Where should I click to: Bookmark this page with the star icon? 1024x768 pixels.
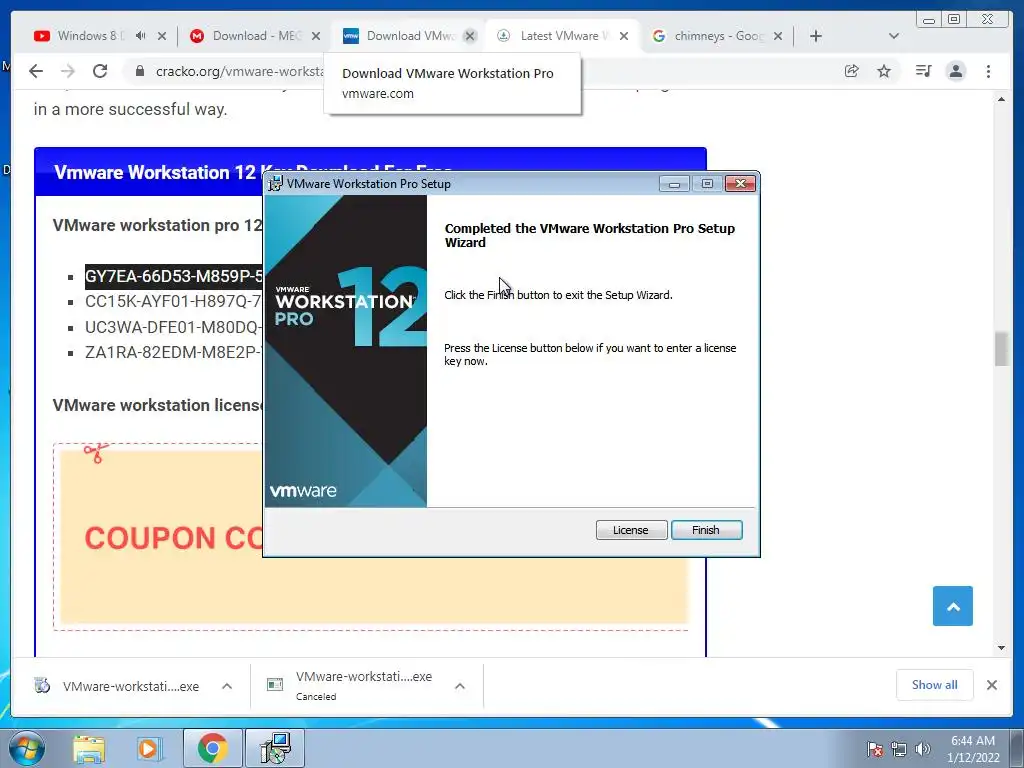(x=884, y=71)
